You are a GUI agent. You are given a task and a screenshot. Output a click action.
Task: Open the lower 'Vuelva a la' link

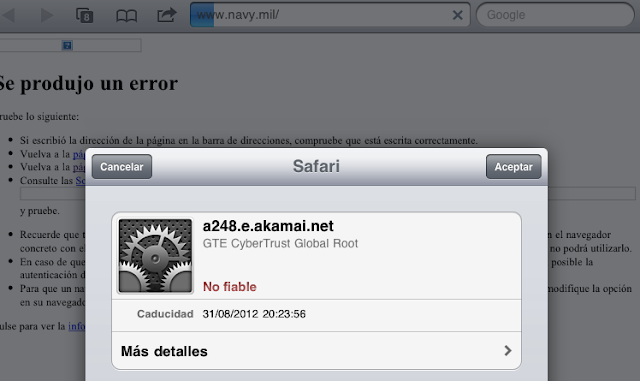tap(79, 167)
